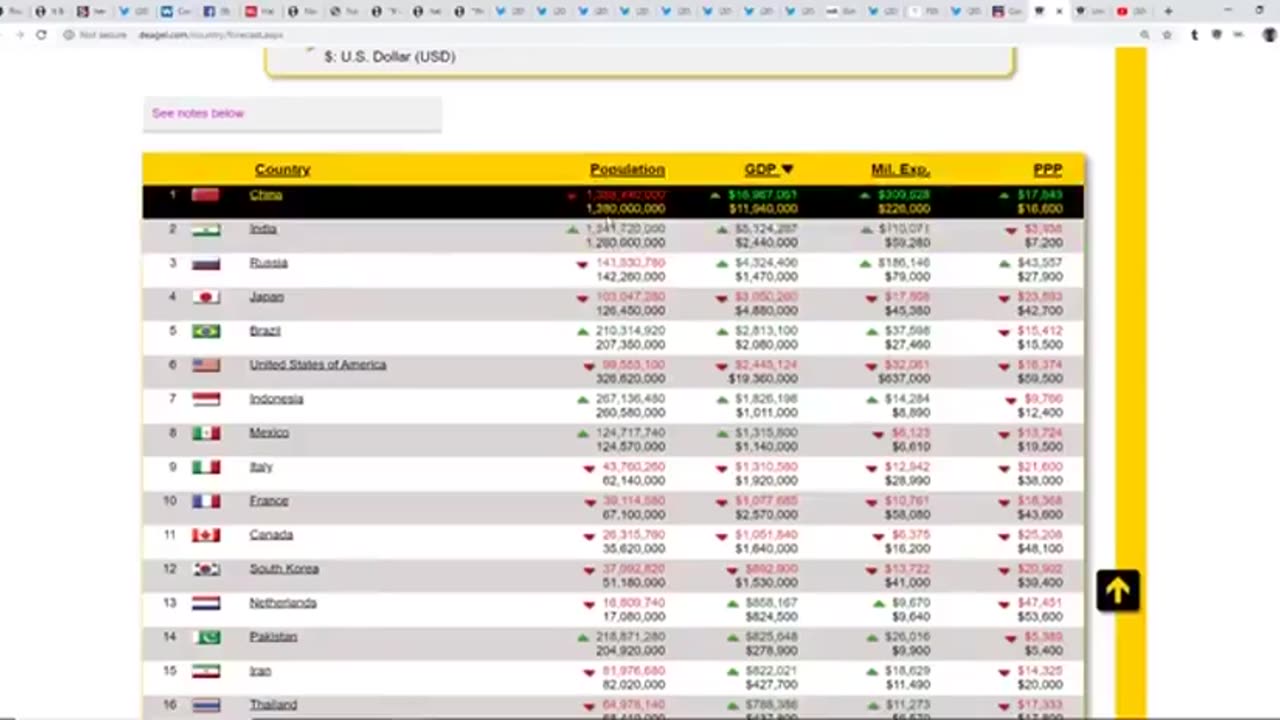The image size is (1280, 720).
Task: Open the Russia country link
Action: pos(268,263)
